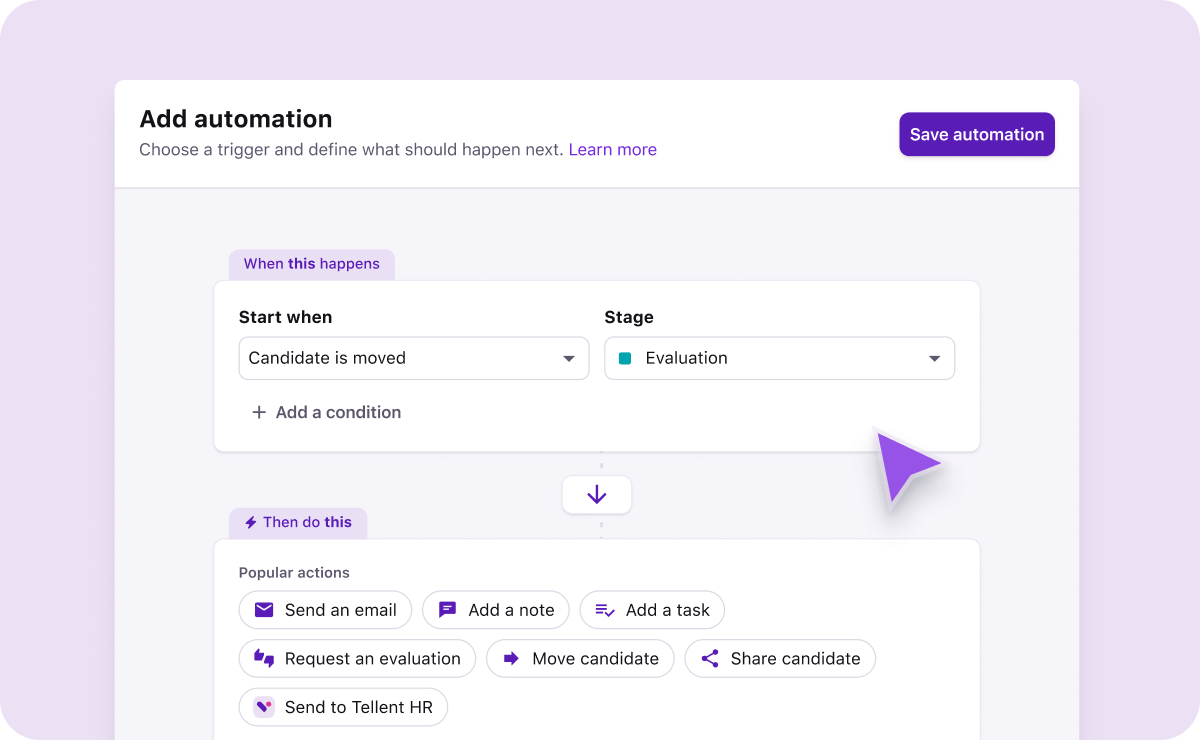1200x740 pixels.
Task: Select the Then do this tab
Action: pos(298,522)
